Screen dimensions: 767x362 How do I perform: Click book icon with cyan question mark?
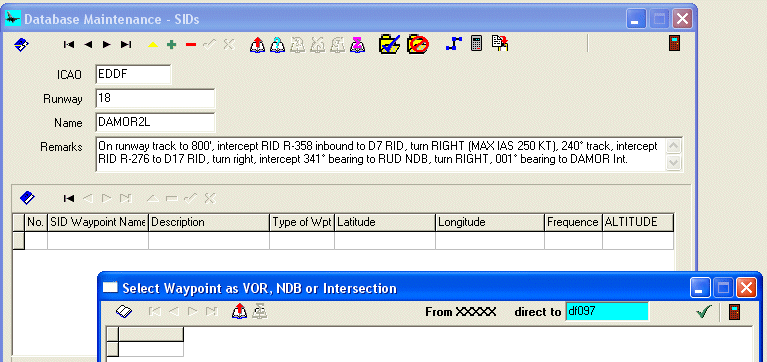point(277,45)
